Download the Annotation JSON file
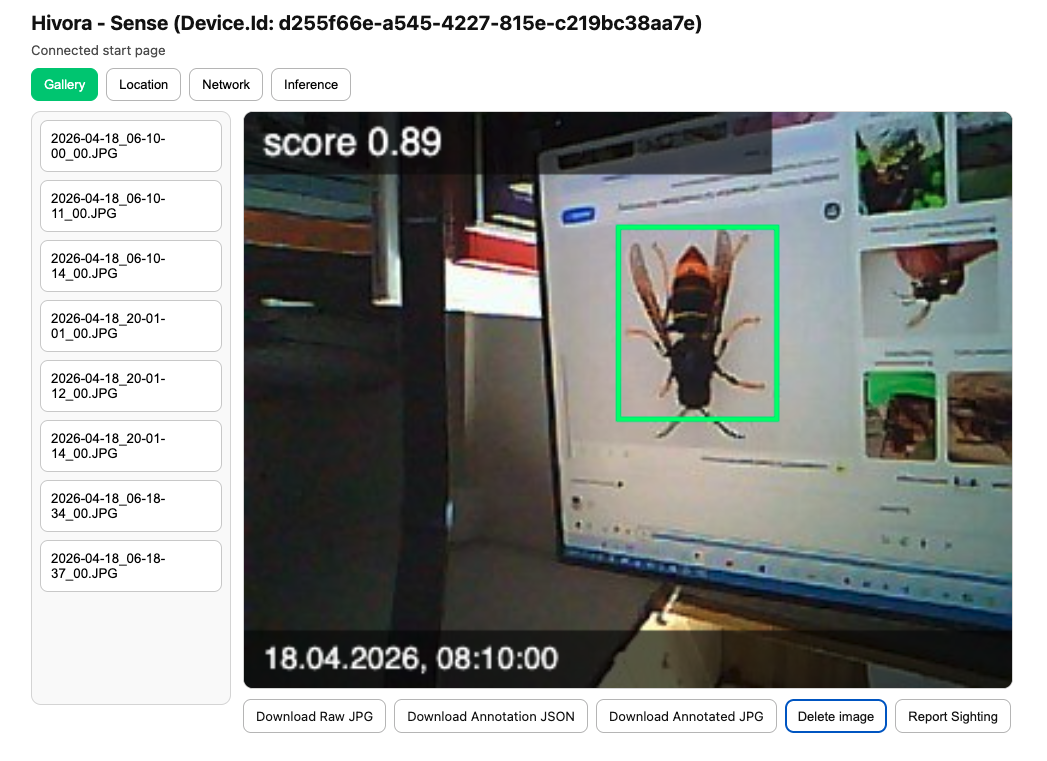The width and height of the screenshot is (1047, 761). tap(491, 717)
